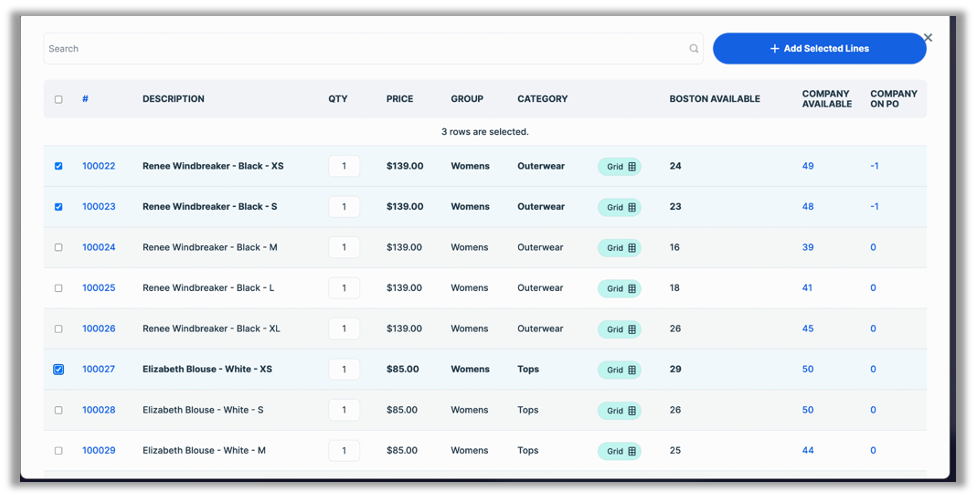The height and width of the screenshot is (498, 976).
Task: Uncheck the row 100022 checkbox
Action: (58, 166)
